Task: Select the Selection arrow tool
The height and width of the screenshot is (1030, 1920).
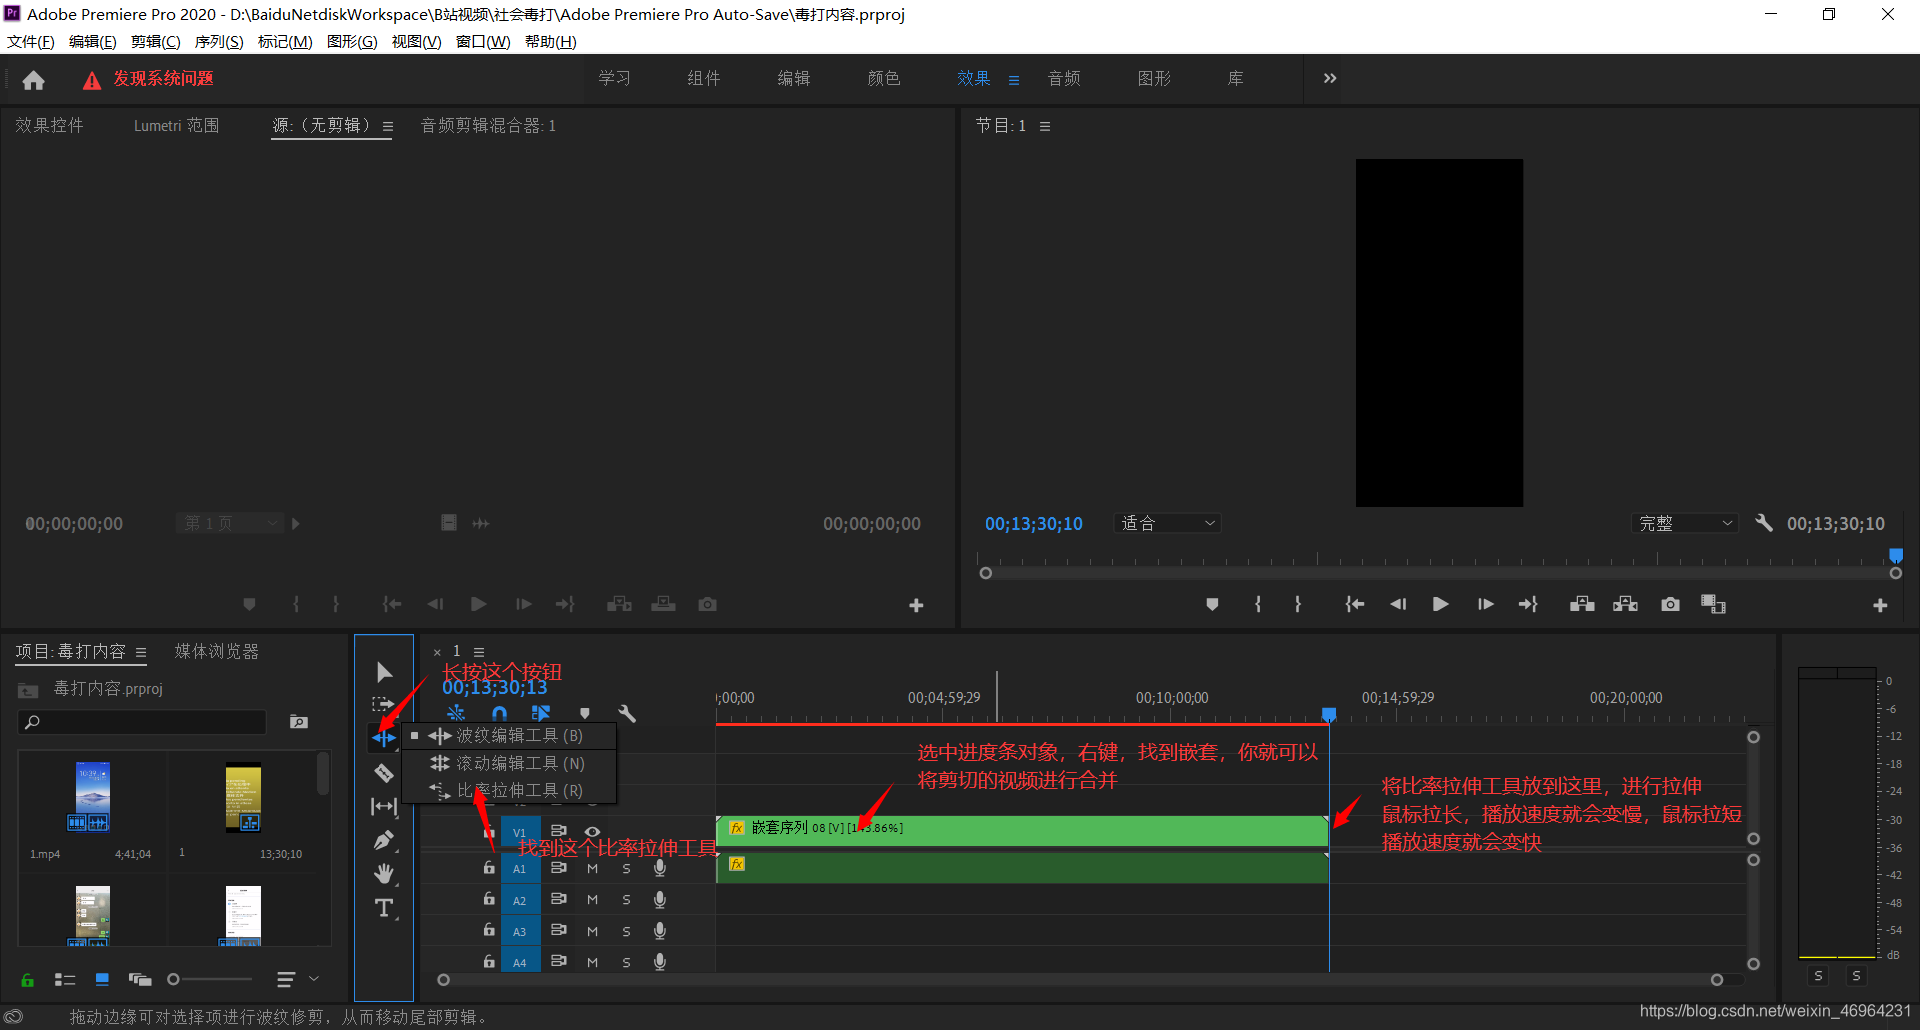Action: (x=384, y=672)
